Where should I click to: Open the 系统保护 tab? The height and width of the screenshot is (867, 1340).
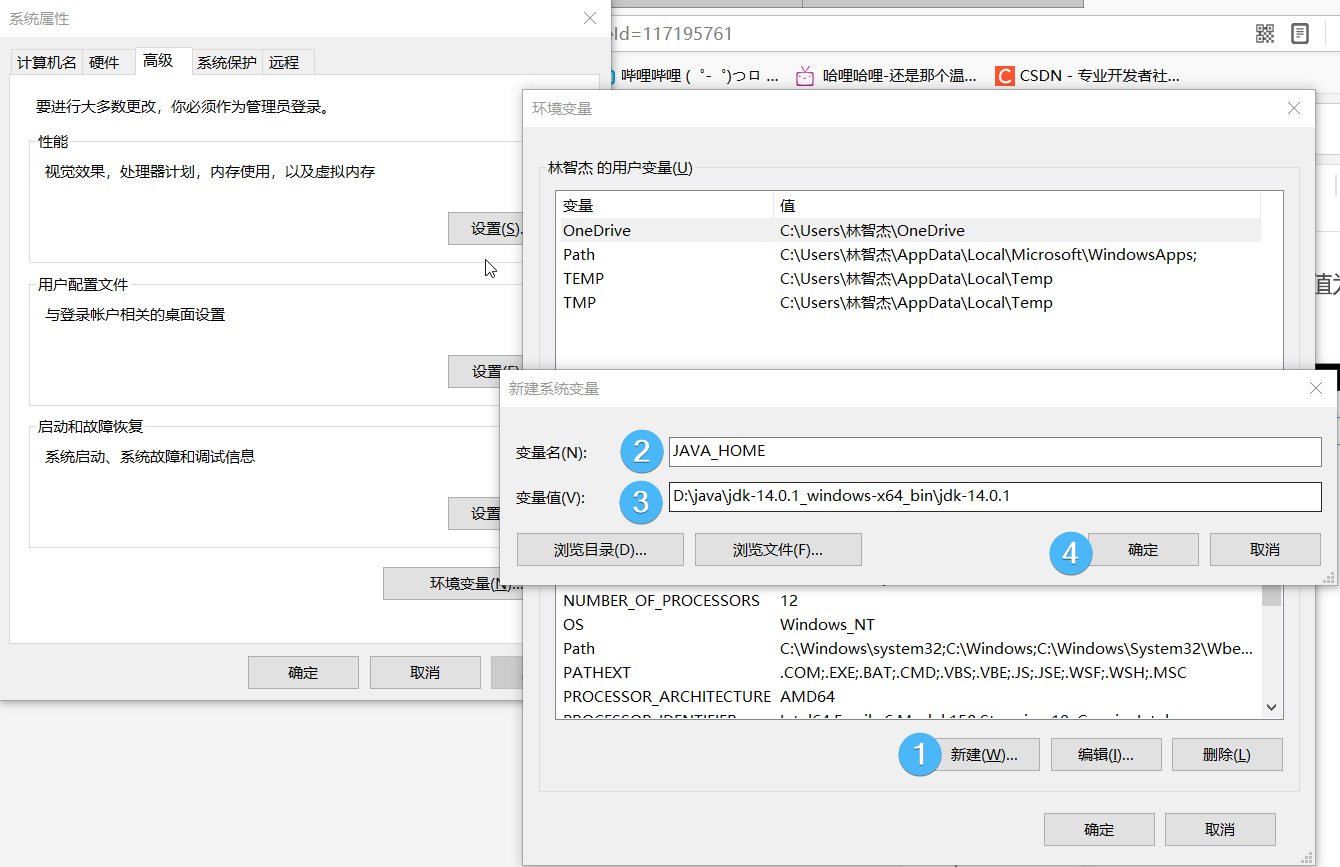click(226, 62)
